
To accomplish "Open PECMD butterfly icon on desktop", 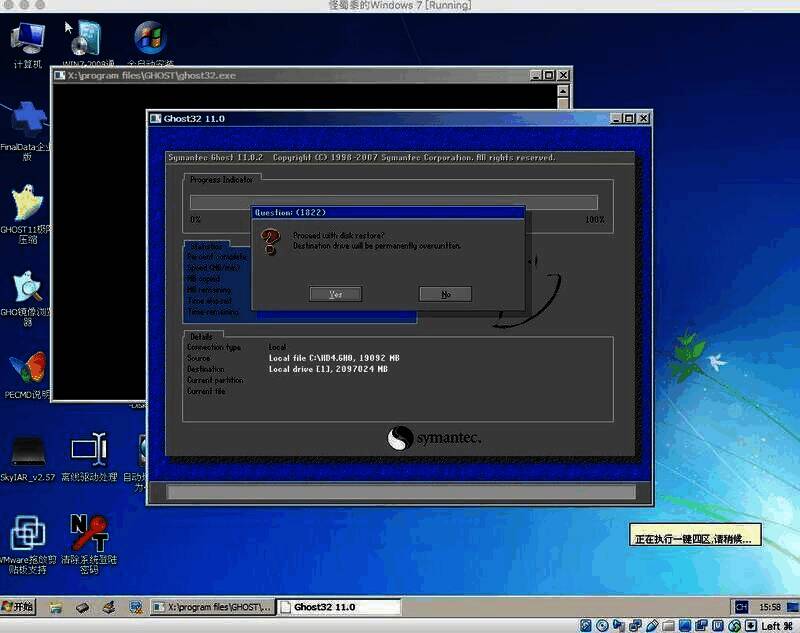I will click(x=27, y=370).
